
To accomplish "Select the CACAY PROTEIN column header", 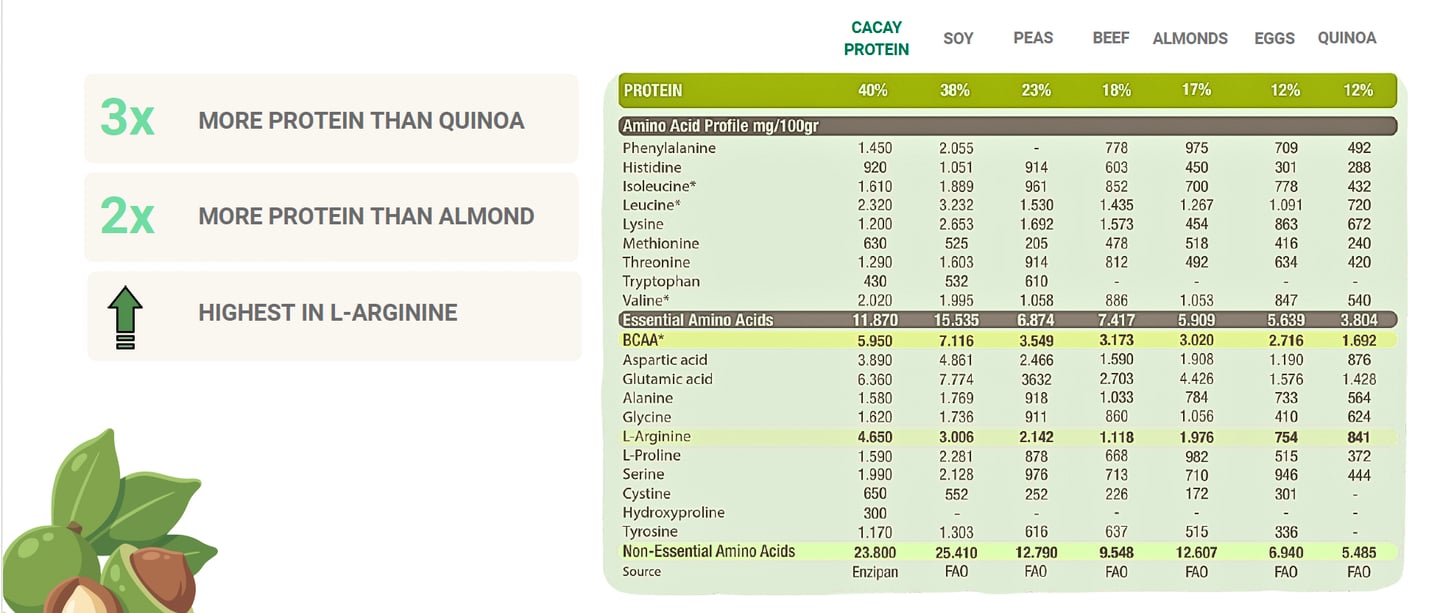I will 876,38.
